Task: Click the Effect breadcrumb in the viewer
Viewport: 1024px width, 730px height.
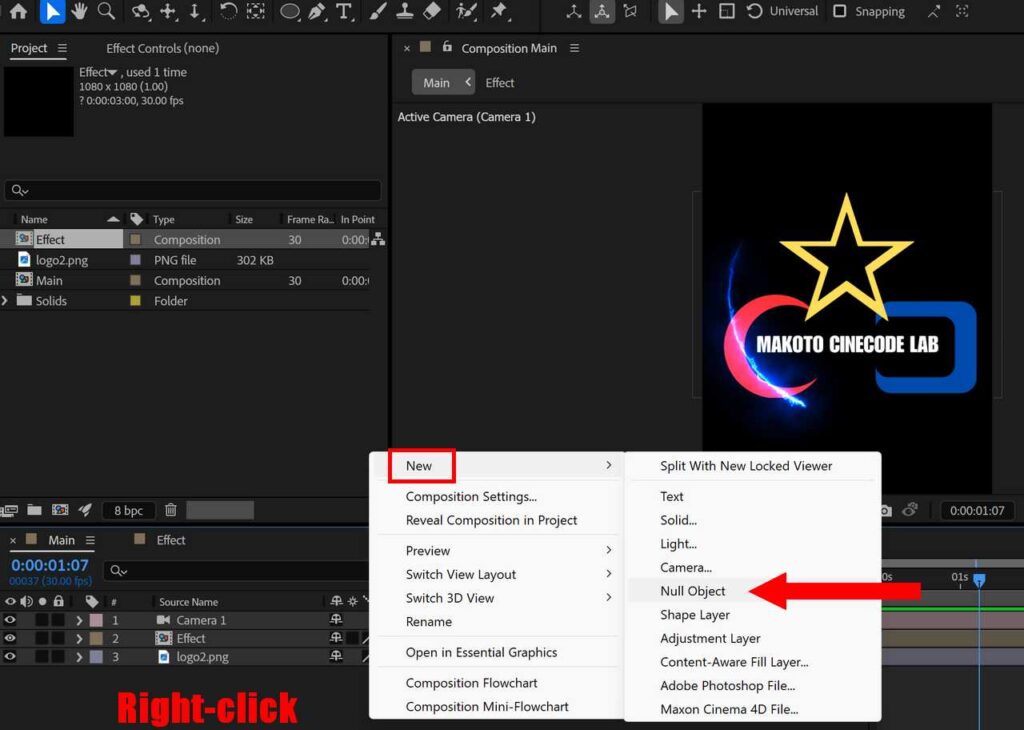Action: pyautogui.click(x=500, y=83)
